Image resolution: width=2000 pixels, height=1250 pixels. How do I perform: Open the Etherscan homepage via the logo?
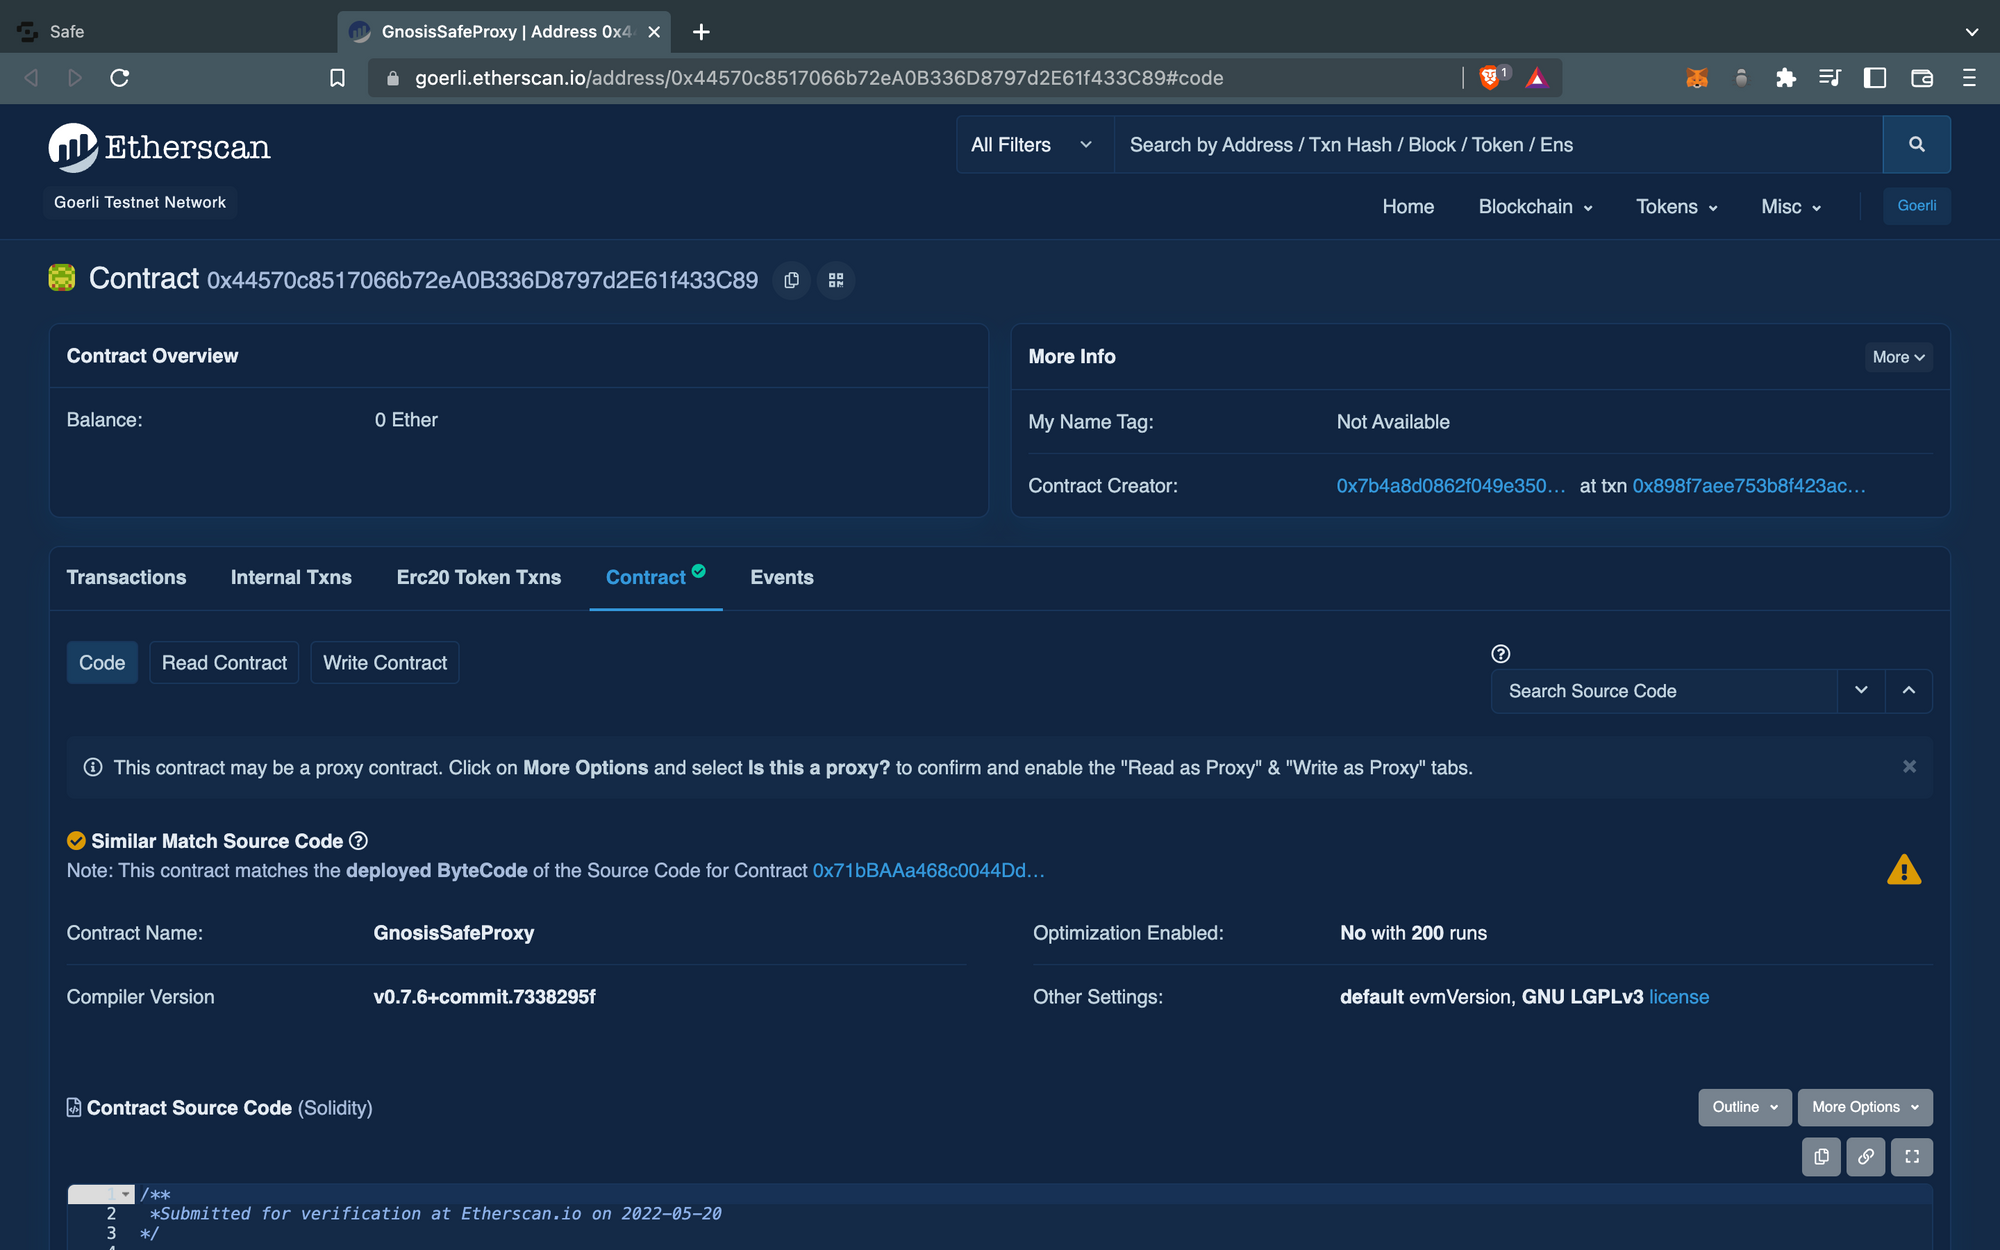point(160,146)
